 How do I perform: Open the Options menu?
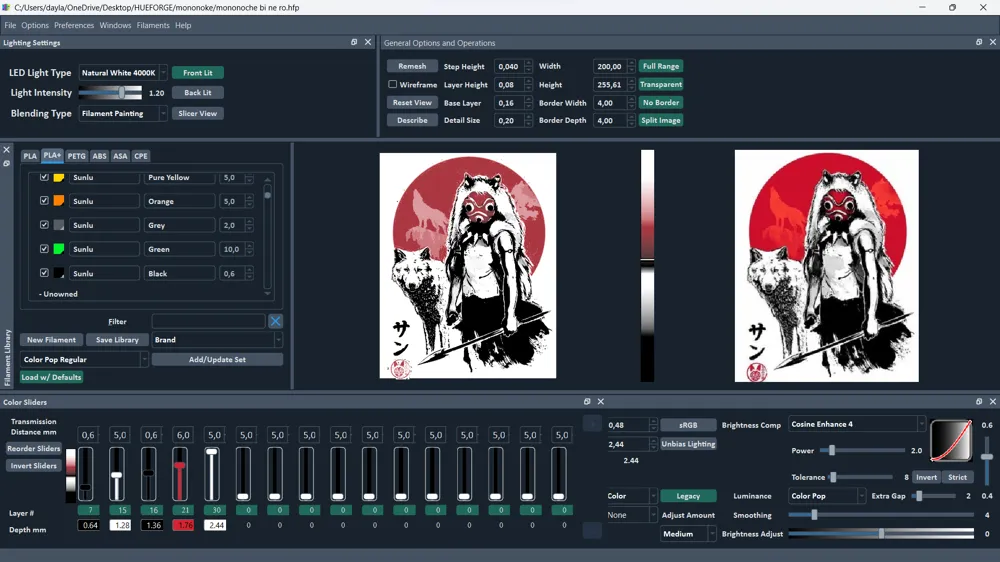pyautogui.click(x=34, y=26)
